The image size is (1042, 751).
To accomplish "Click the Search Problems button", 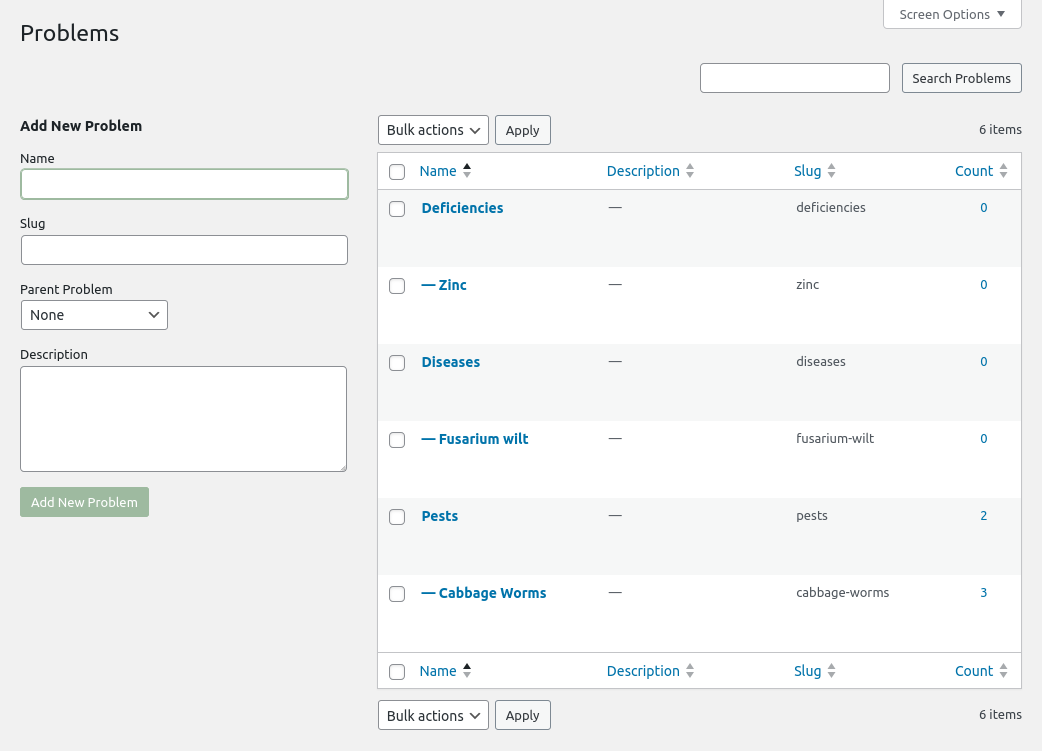I will point(961,78).
